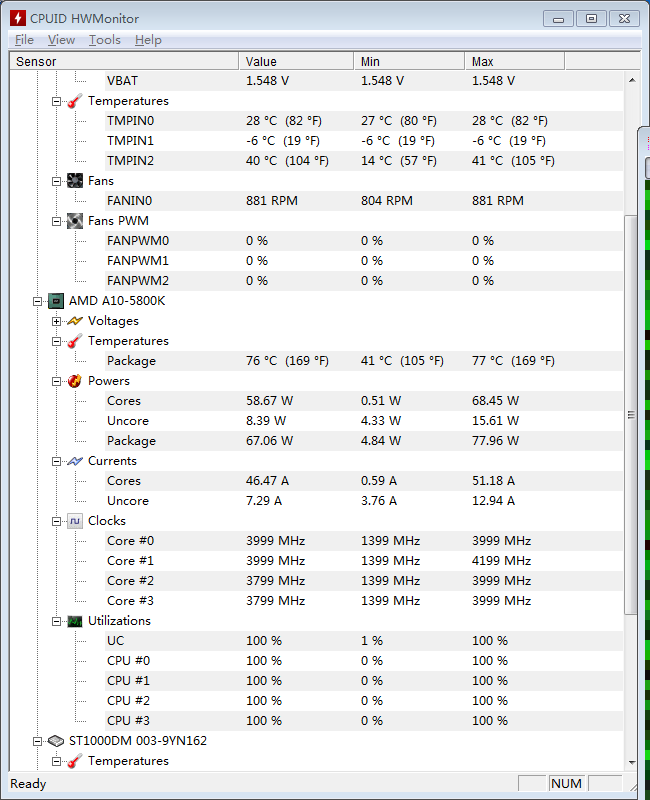Viewport: 650px width, 800px height.
Task: Click the NUM indicator in status bar
Action: click(x=566, y=784)
